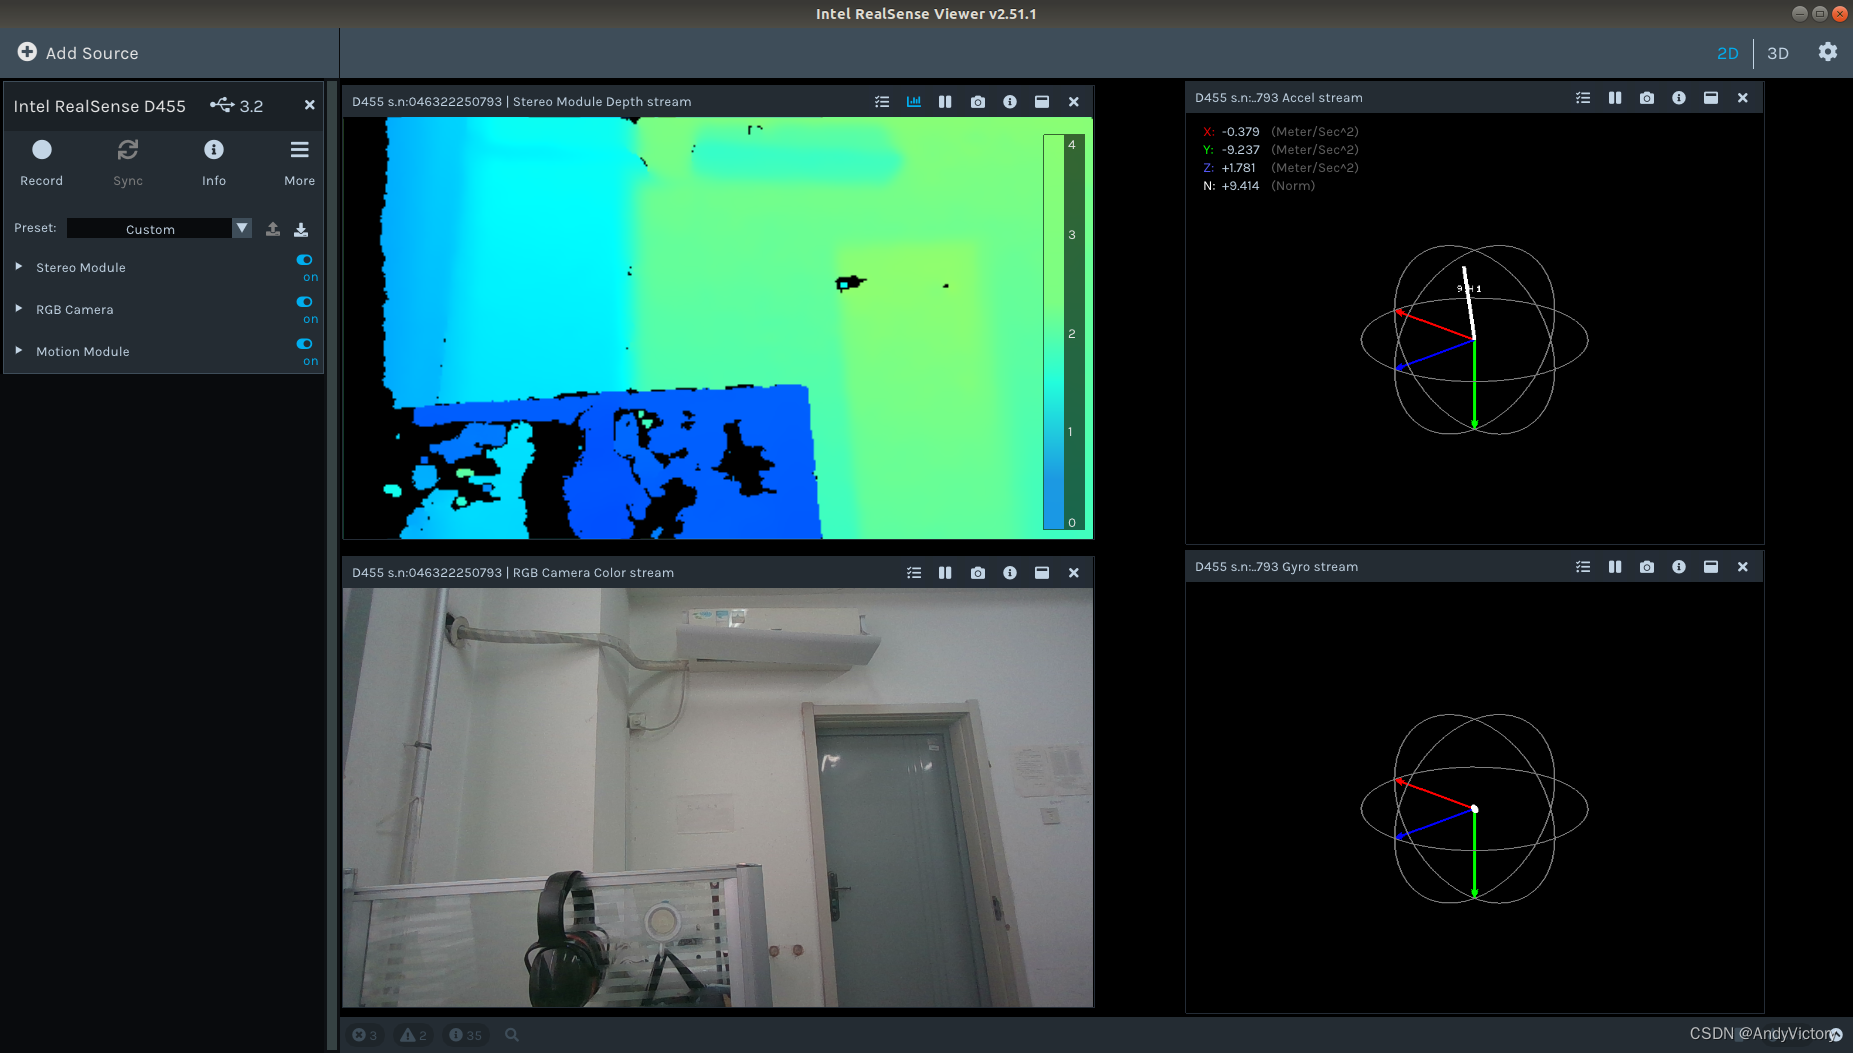Image resolution: width=1853 pixels, height=1053 pixels.
Task: Open the device Info icon
Action: (x=214, y=150)
